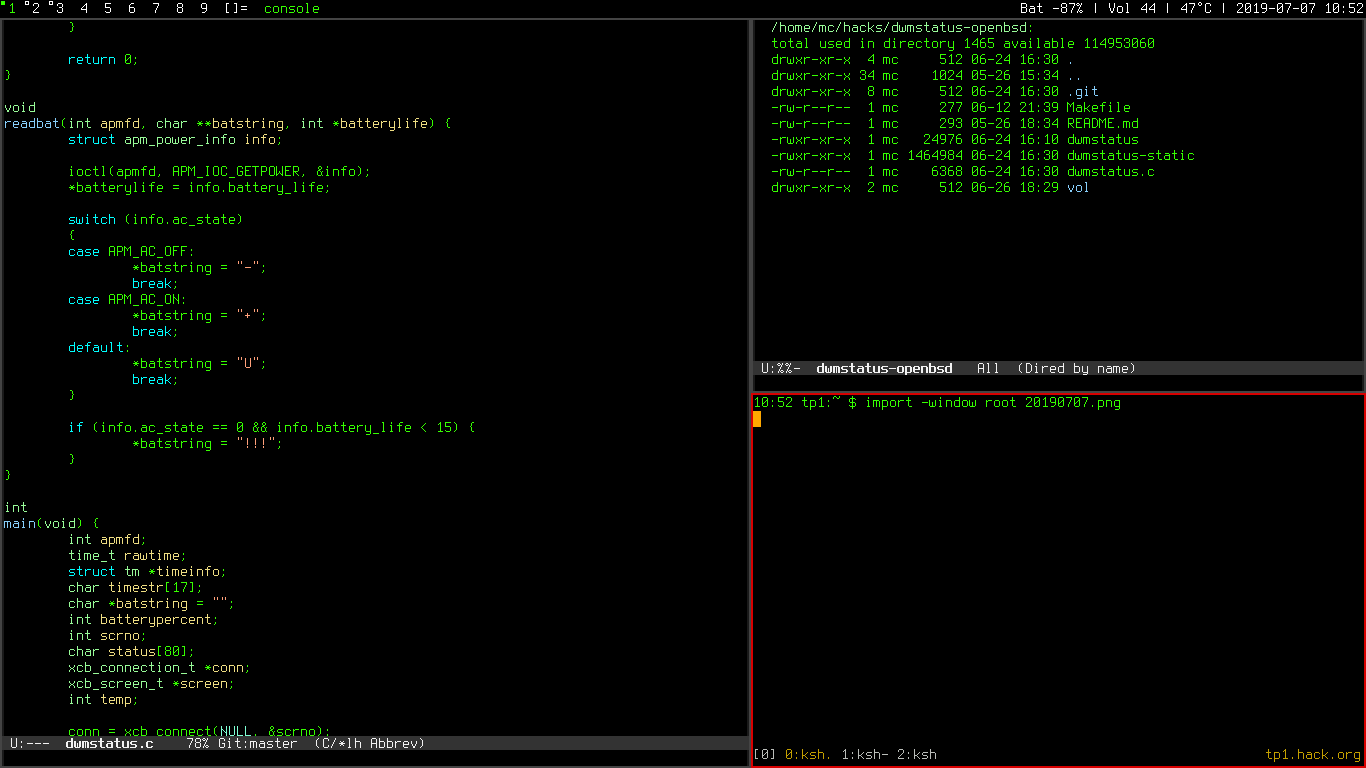Click dwmstatus.c buffer name in mode line
This screenshot has width=1366, height=768.
(109, 743)
